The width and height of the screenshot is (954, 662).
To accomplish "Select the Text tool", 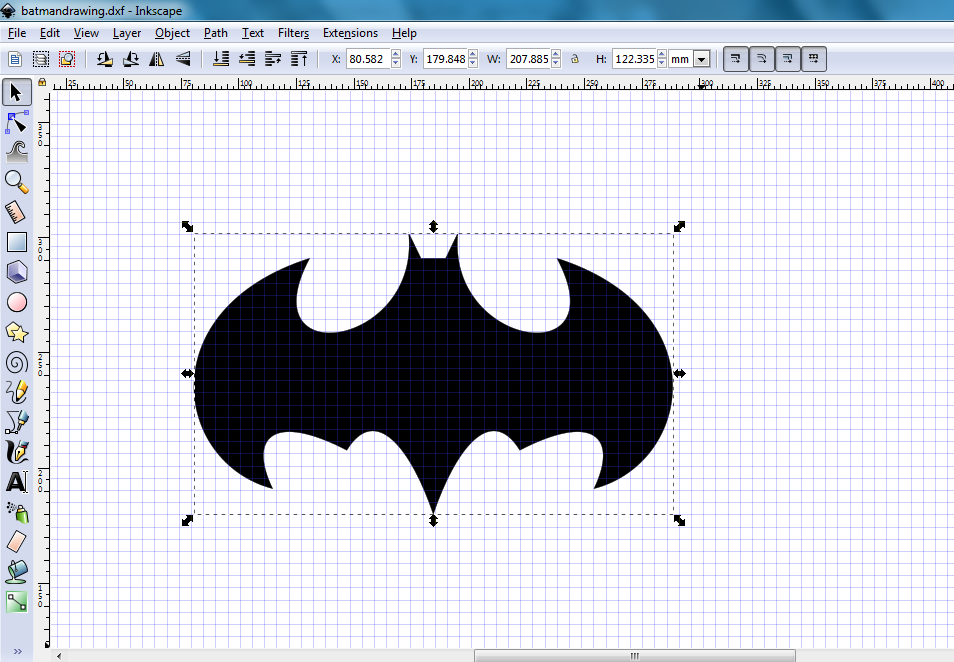I will [x=16, y=482].
